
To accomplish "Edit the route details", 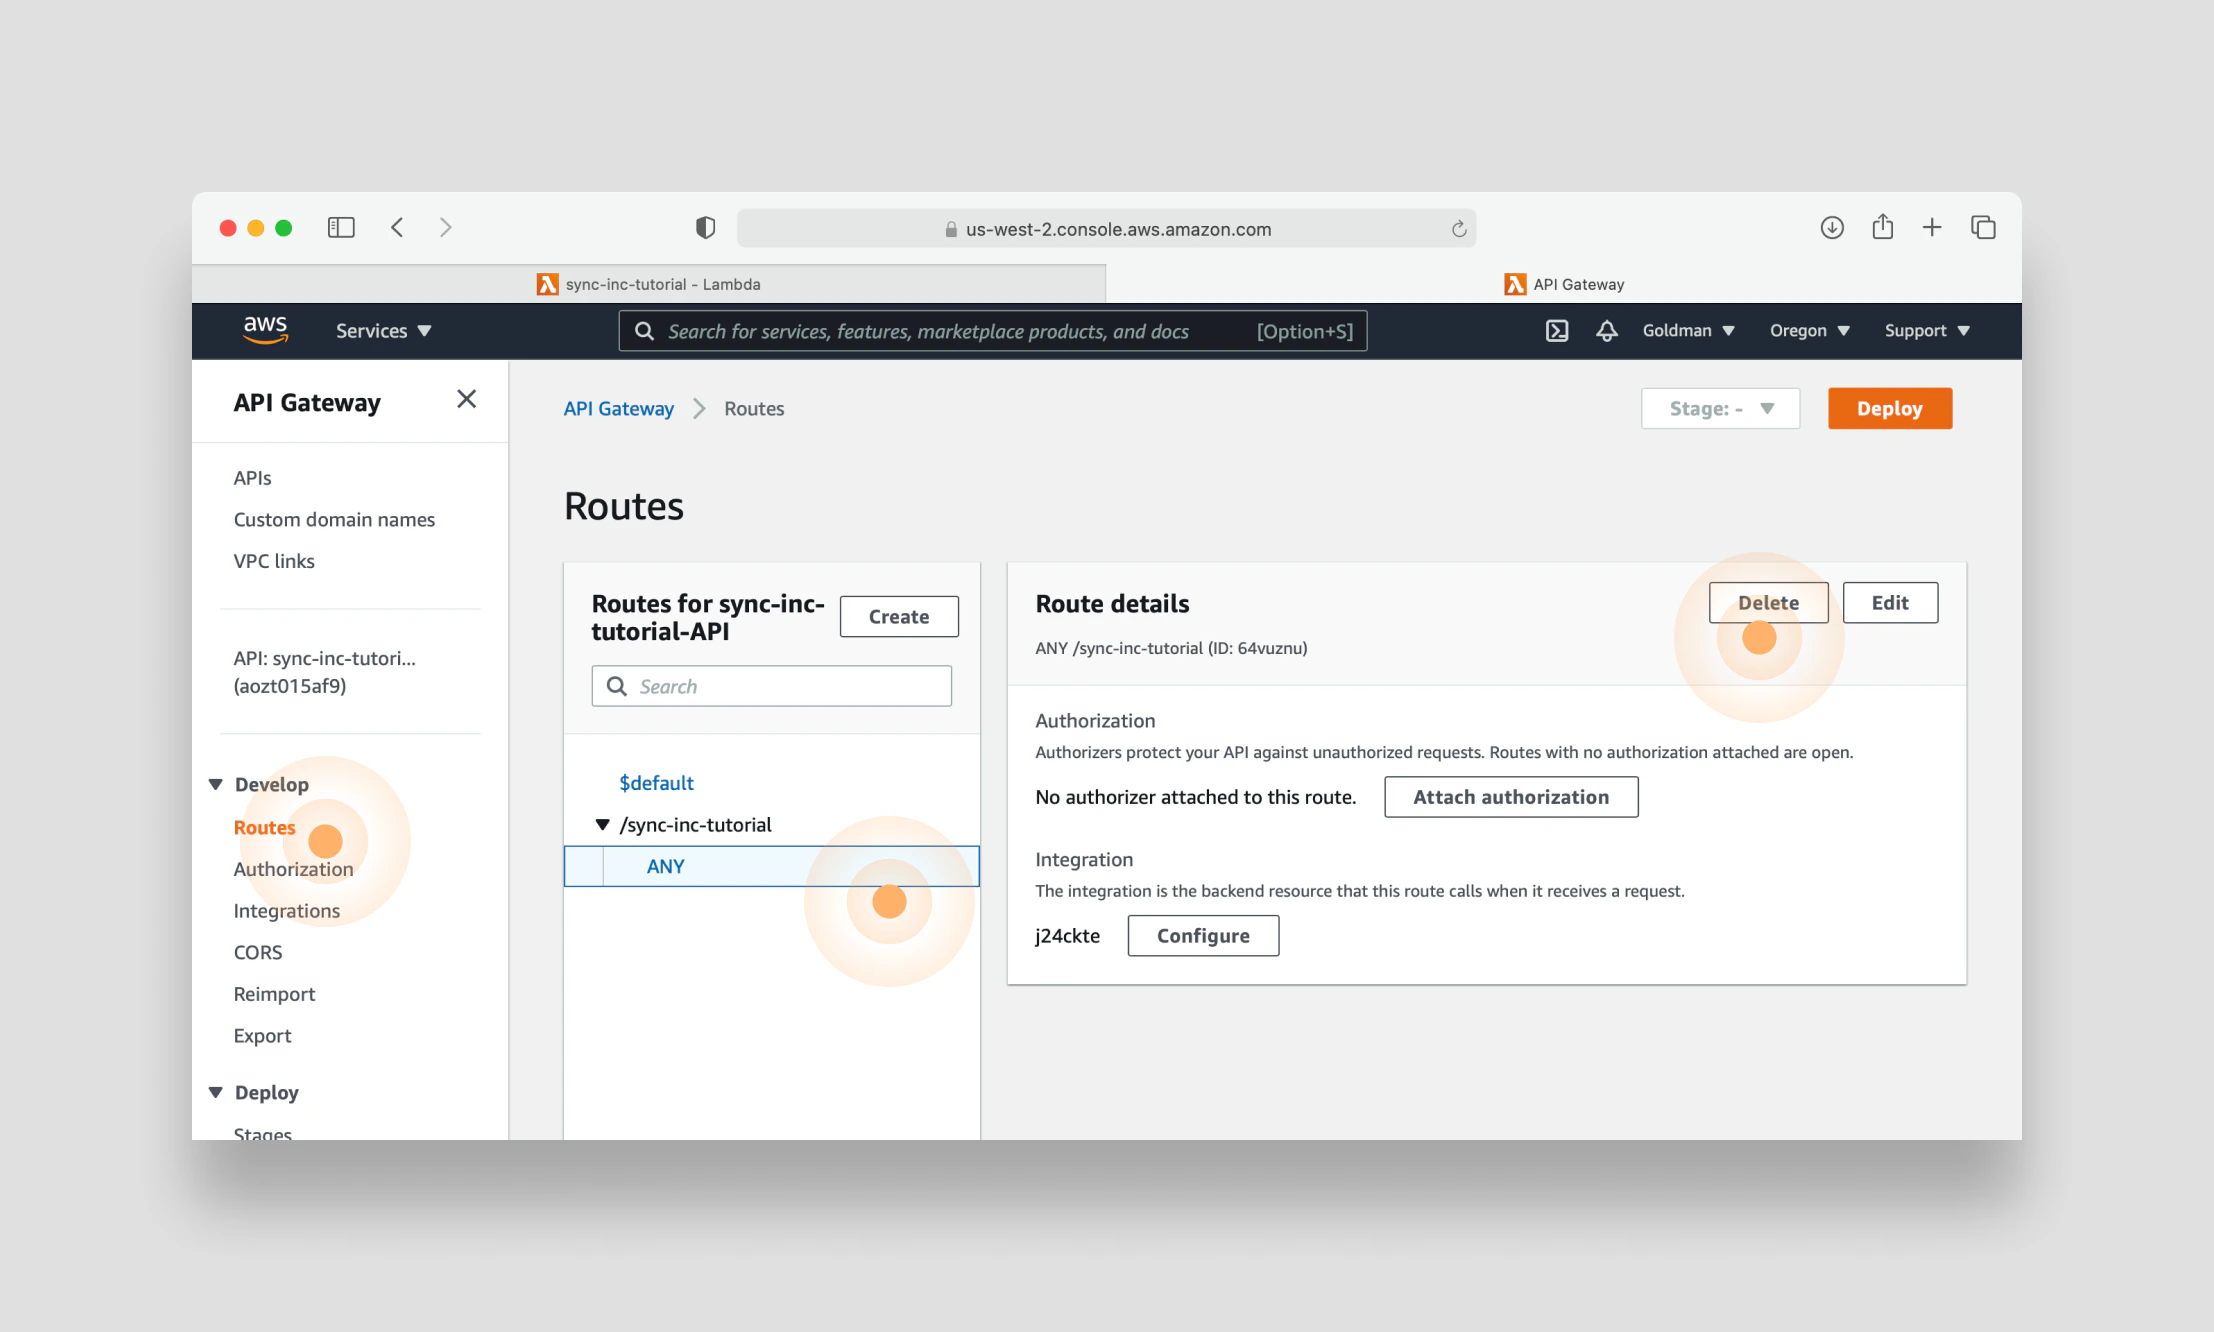I will (x=1889, y=603).
